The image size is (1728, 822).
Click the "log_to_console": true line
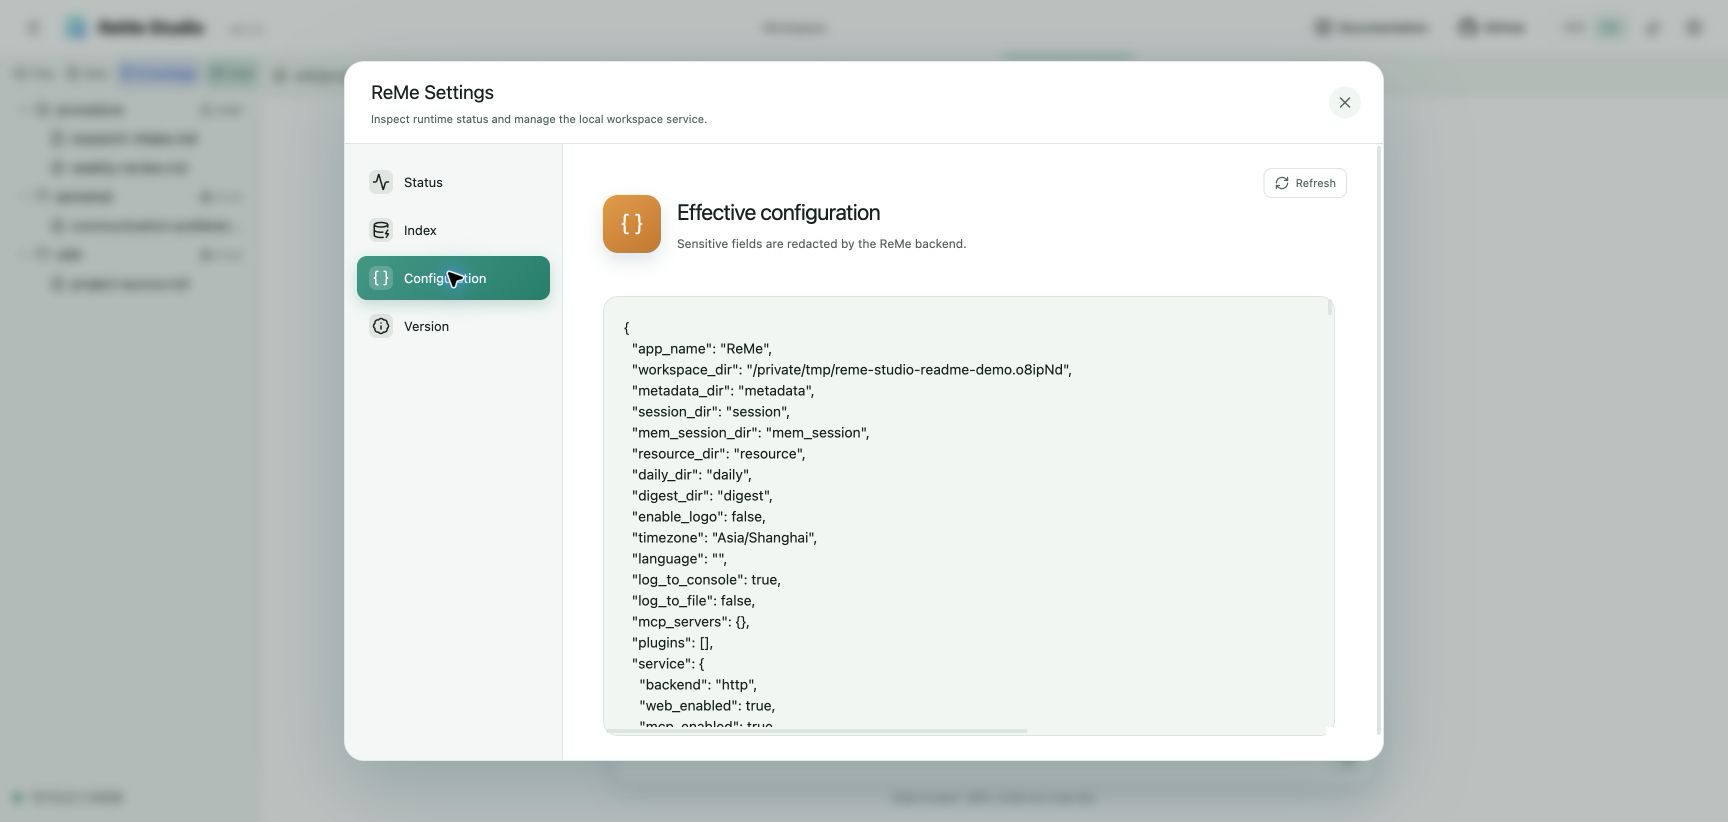[706, 579]
